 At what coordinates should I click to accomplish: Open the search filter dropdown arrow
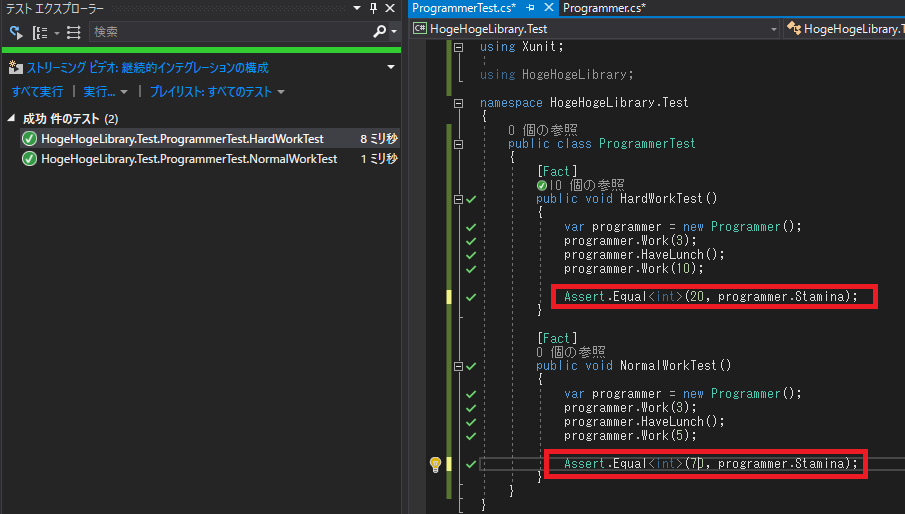pos(394,32)
